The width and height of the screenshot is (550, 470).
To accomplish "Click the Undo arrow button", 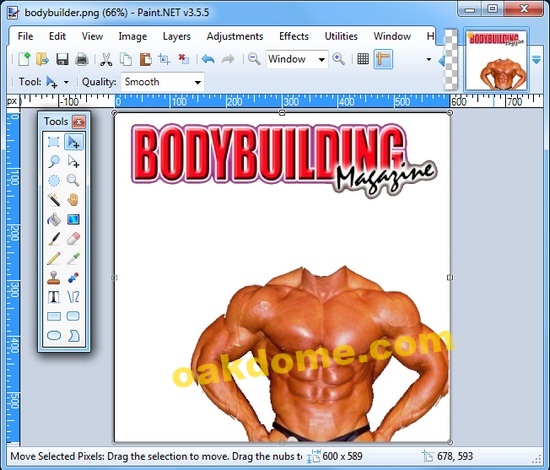I will coord(208,59).
